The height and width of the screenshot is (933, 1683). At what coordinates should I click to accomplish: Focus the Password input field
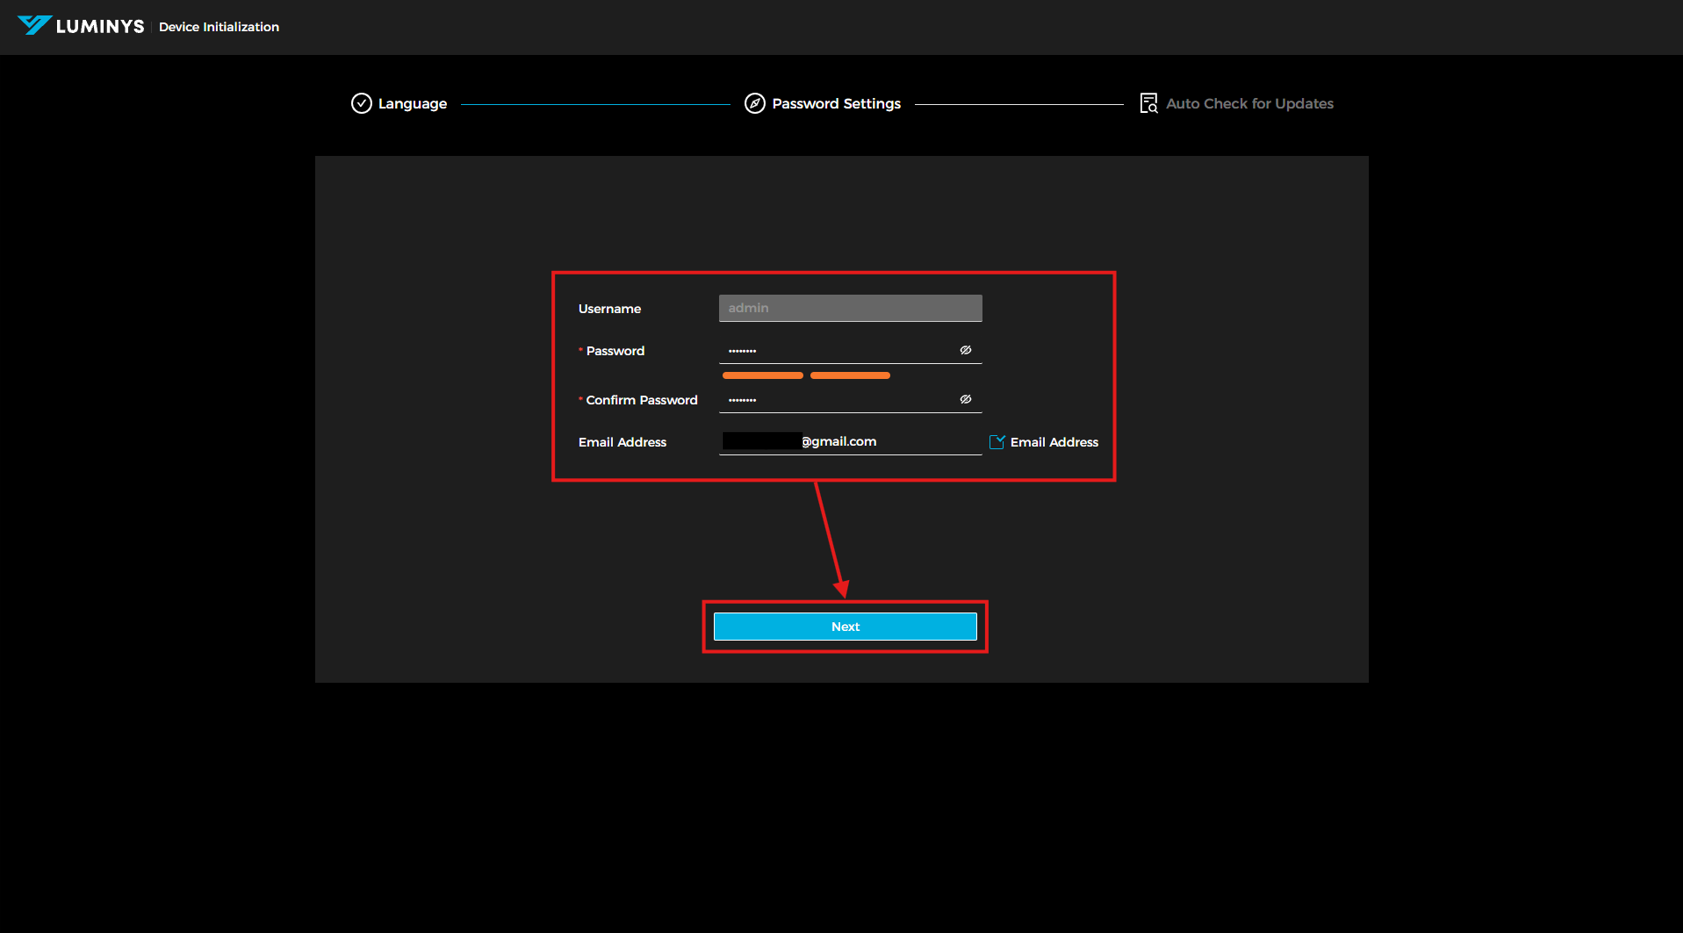[x=835, y=351]
